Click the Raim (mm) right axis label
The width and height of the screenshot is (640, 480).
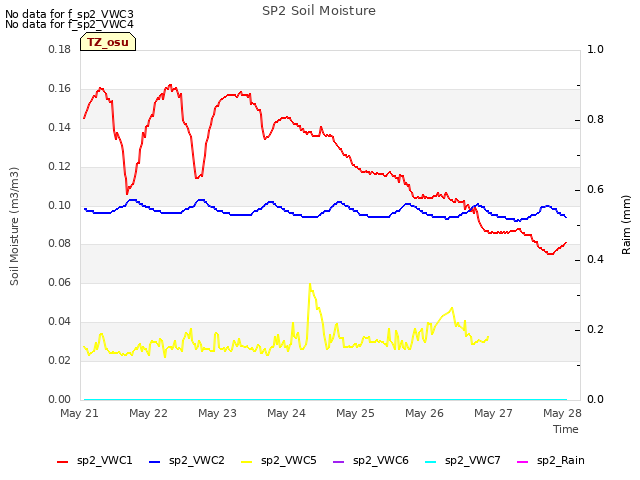point(626,225)
